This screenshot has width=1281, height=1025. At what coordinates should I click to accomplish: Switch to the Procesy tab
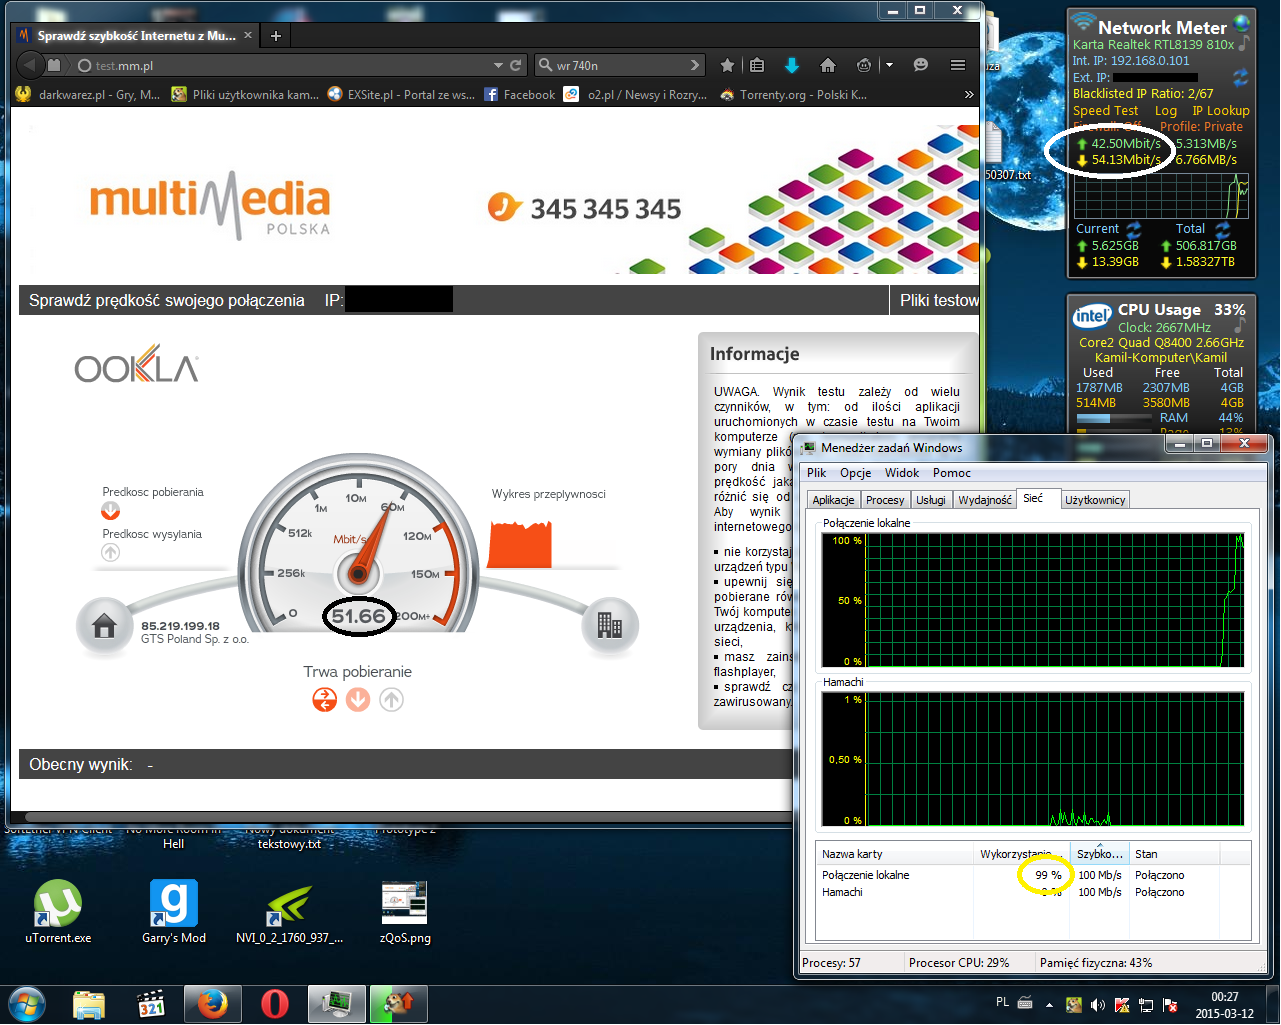pyautogui.click(x=884, y=500)
